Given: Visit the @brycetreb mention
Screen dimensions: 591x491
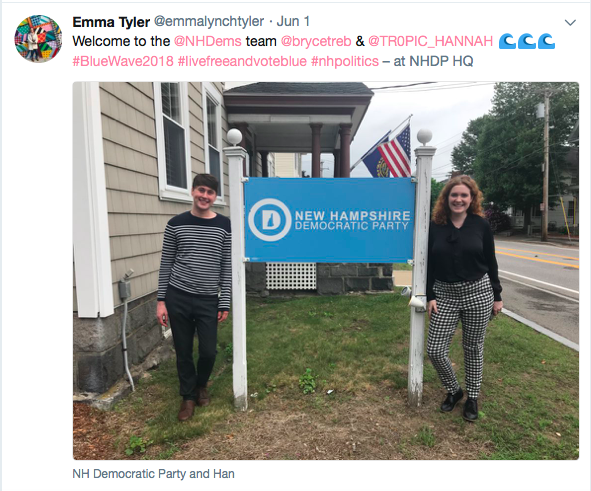Looking at the screenshot, I should click(x=316, y=41).
